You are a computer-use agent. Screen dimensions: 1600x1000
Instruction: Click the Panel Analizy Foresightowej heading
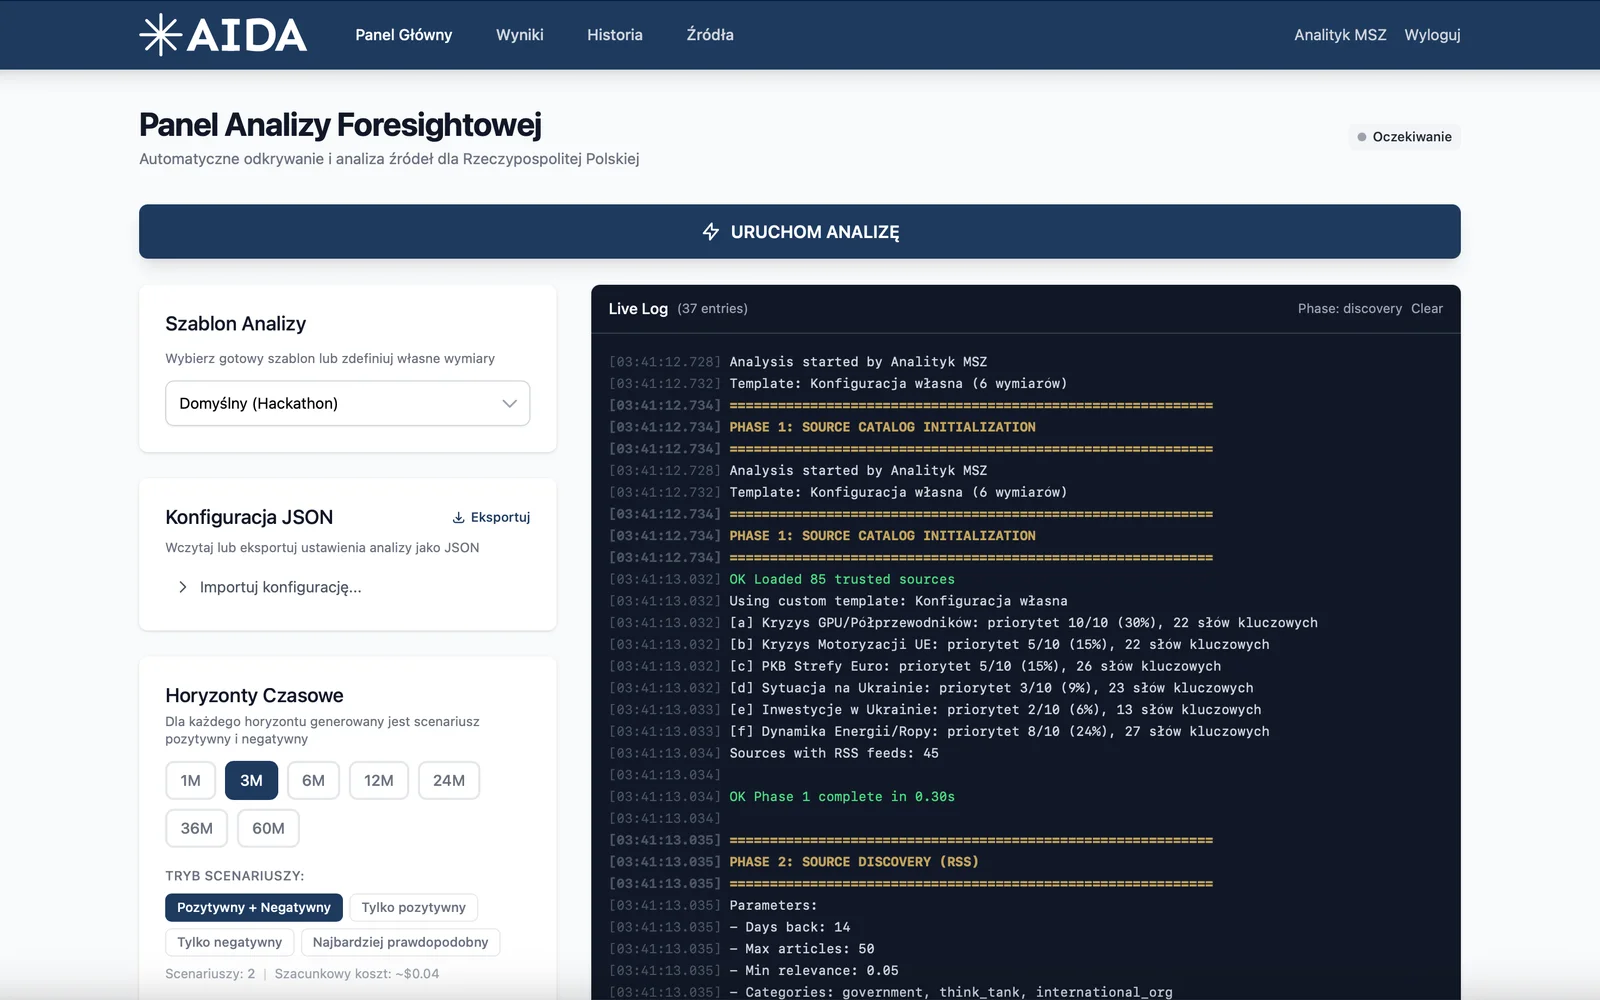pos(340,125)
